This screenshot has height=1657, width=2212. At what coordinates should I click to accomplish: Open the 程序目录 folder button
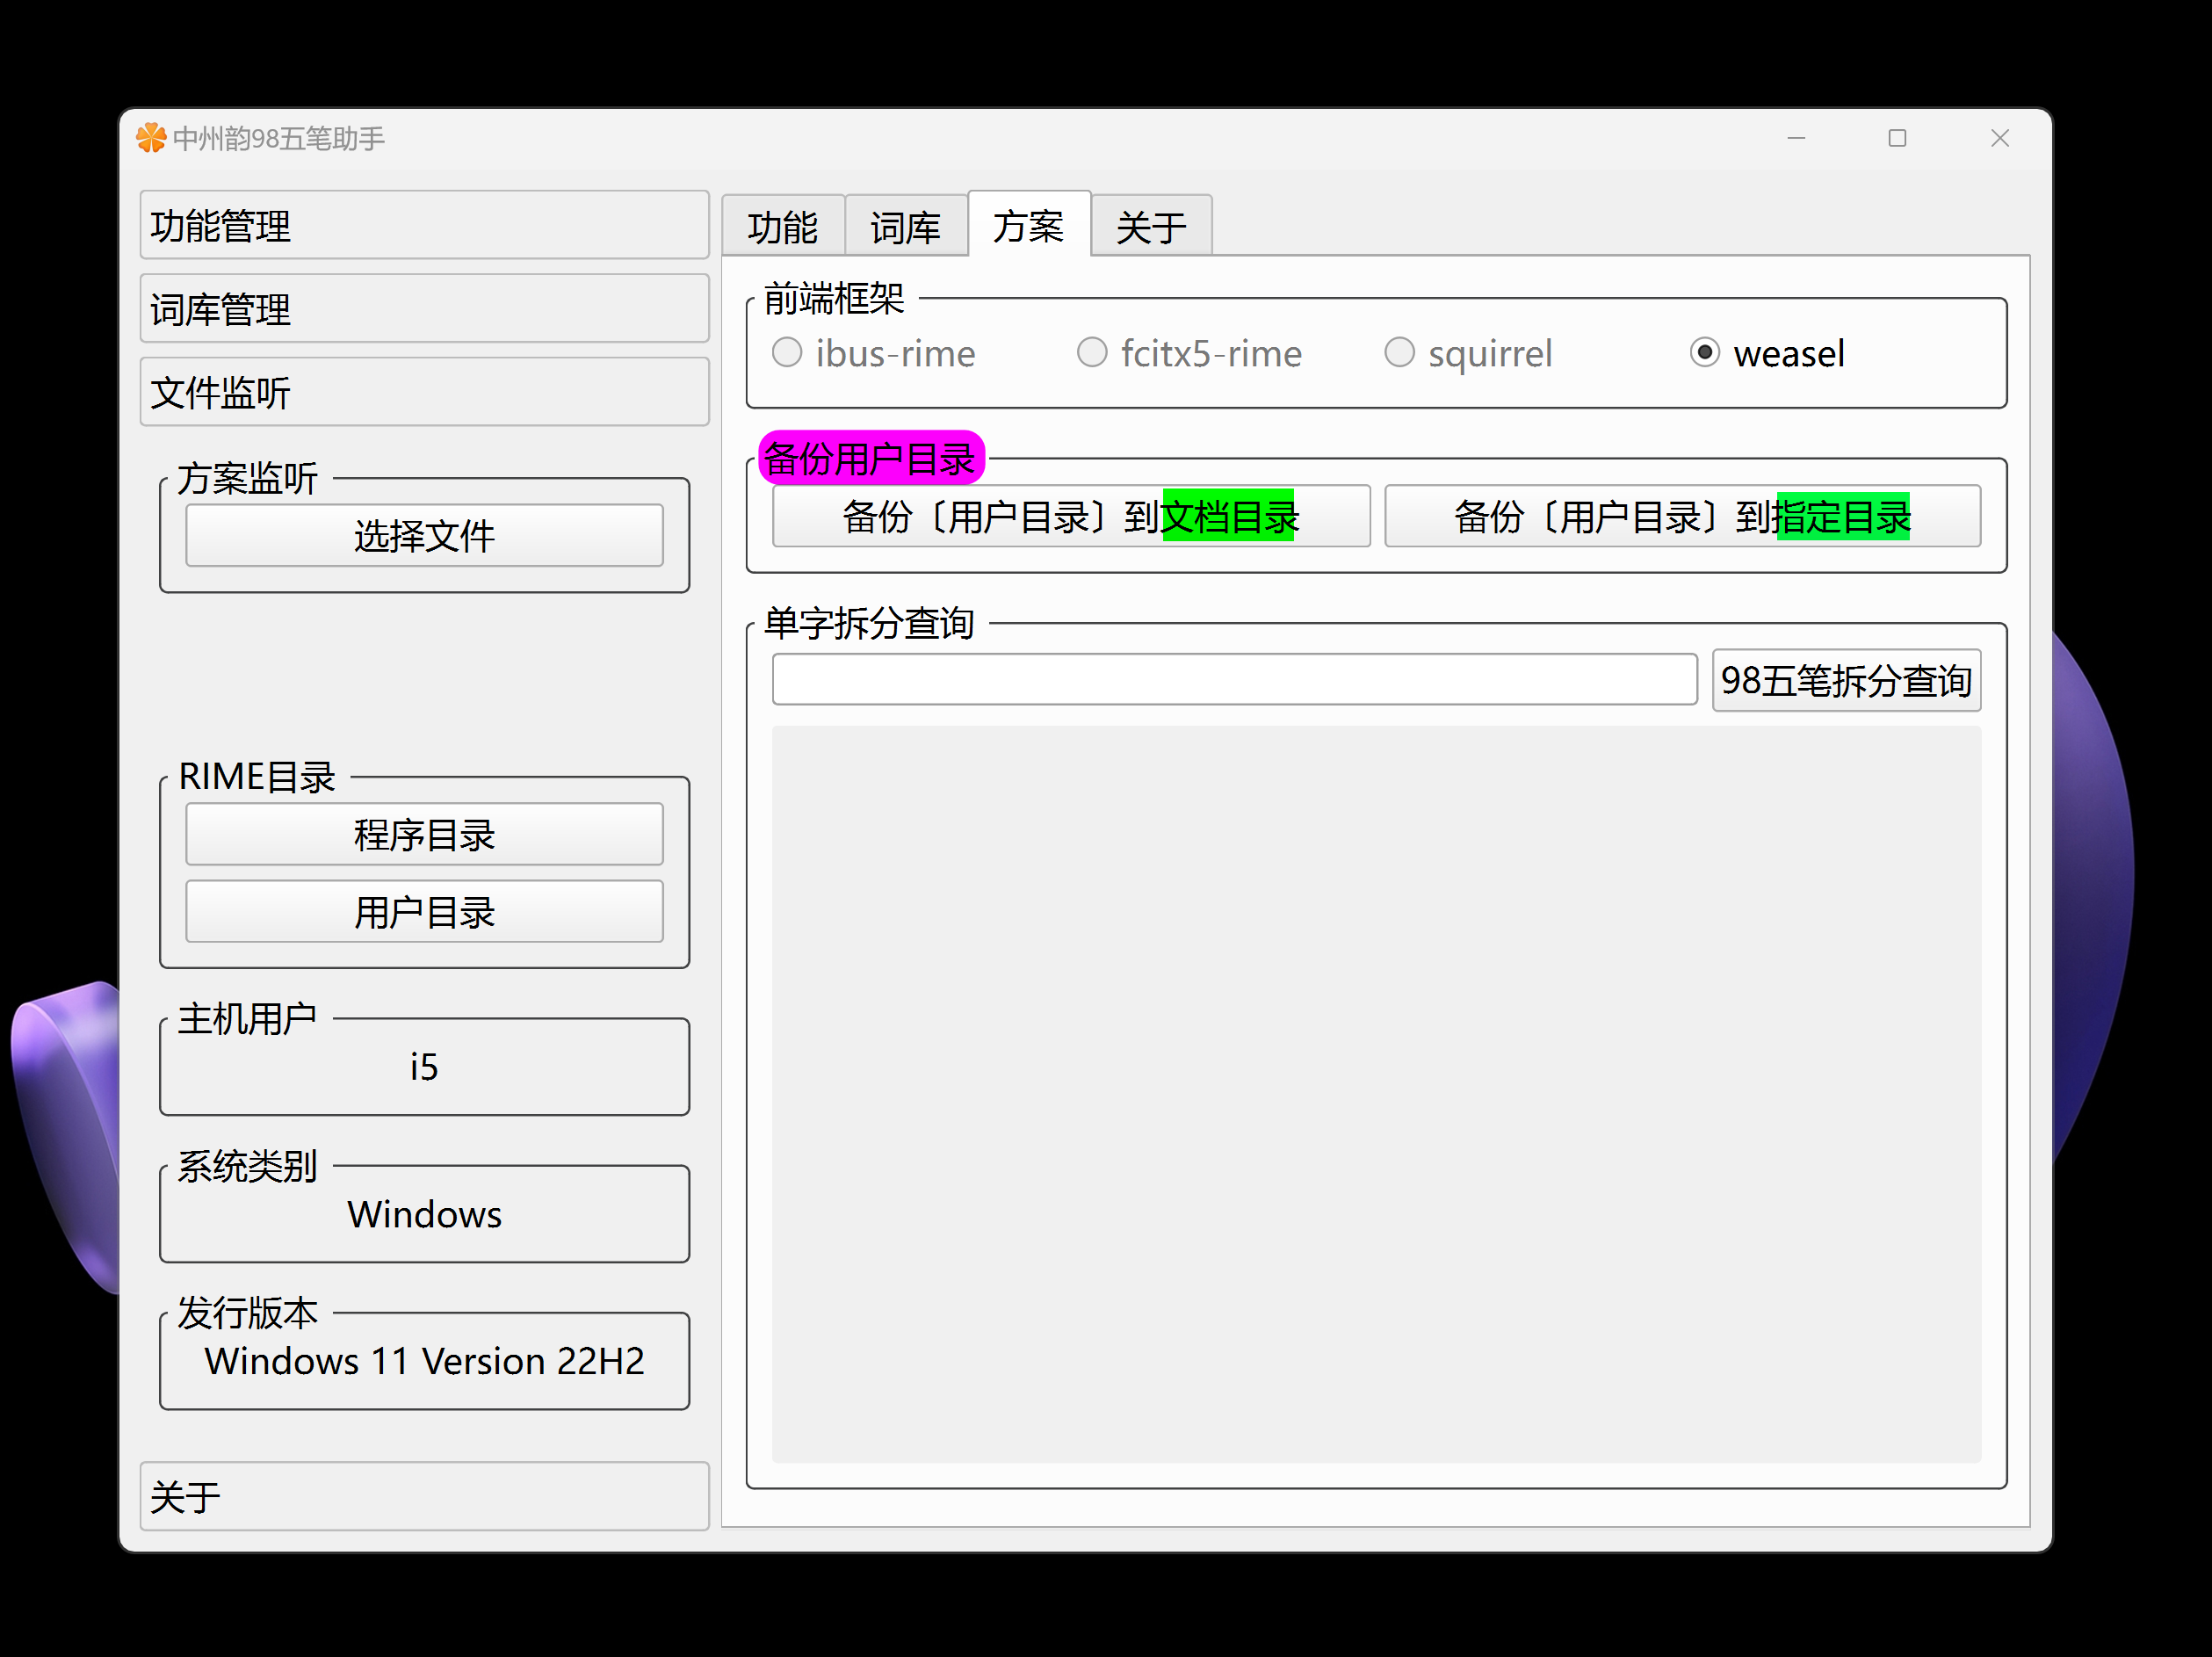424,835
